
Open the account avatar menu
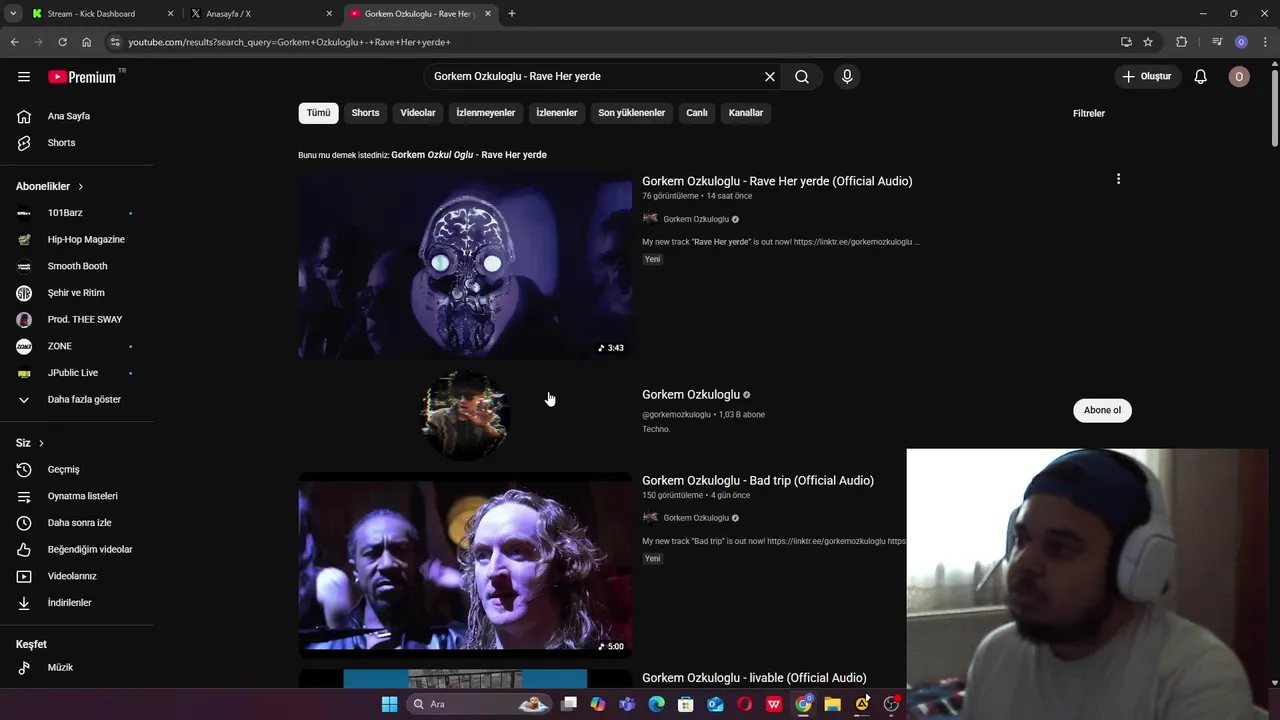(1239, 77)
